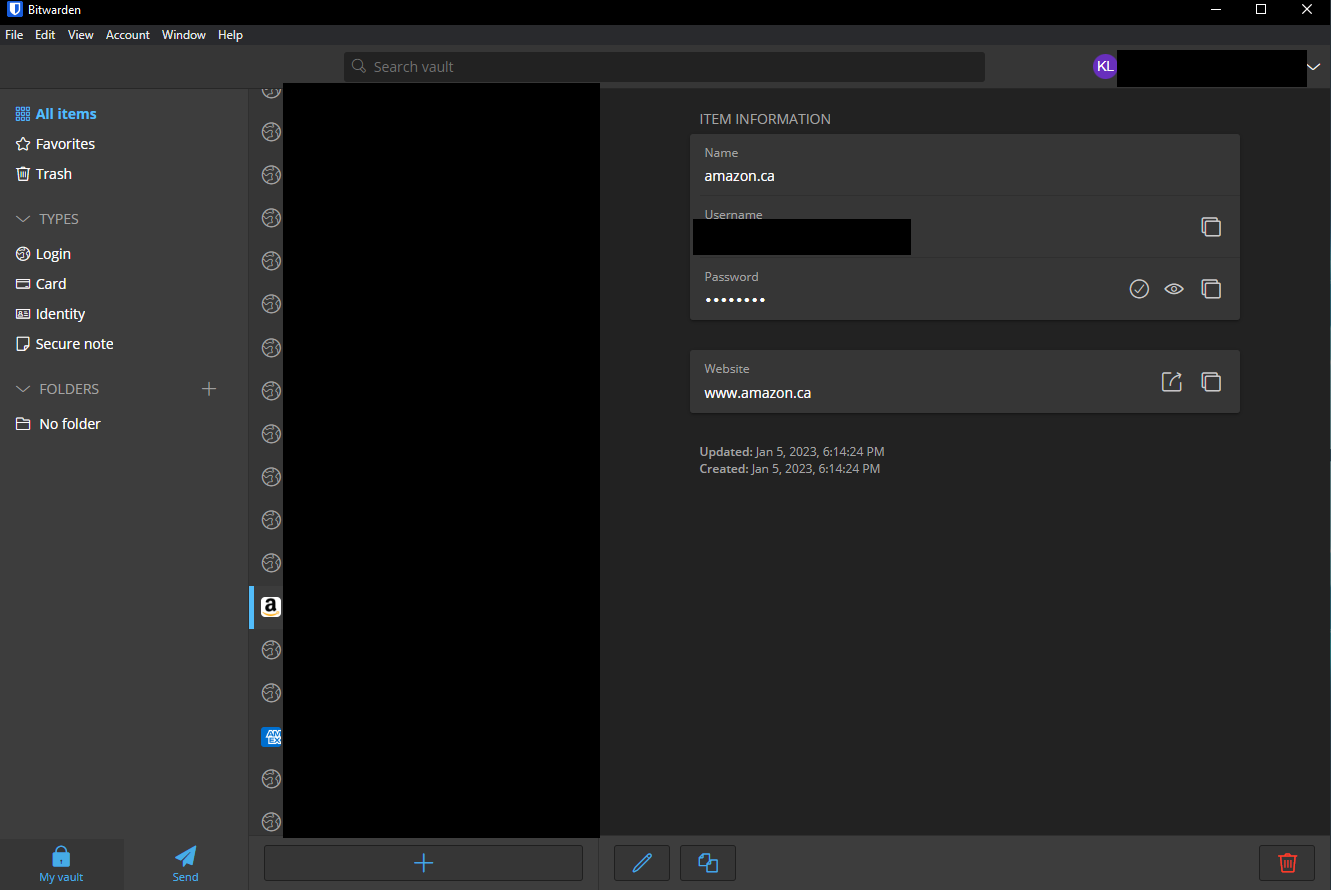1331x890 pixels.
Task: Filter by Card type
Action: tap(41, 284)
